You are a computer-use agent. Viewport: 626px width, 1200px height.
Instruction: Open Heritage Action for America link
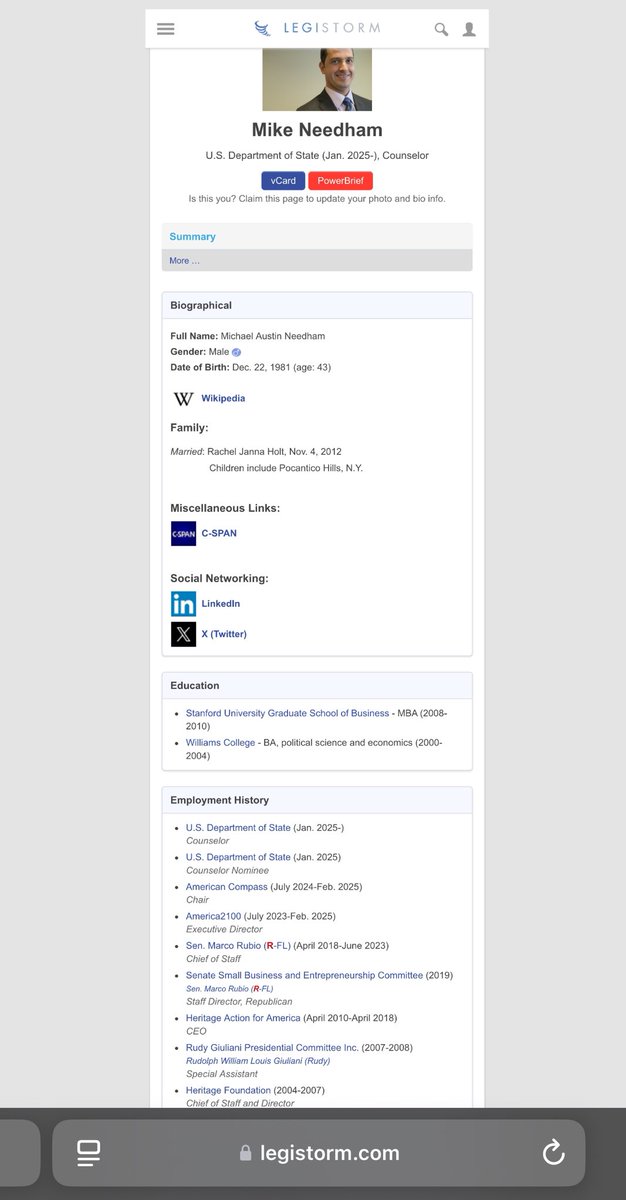pyautogui.click(x=243, y=1018)
